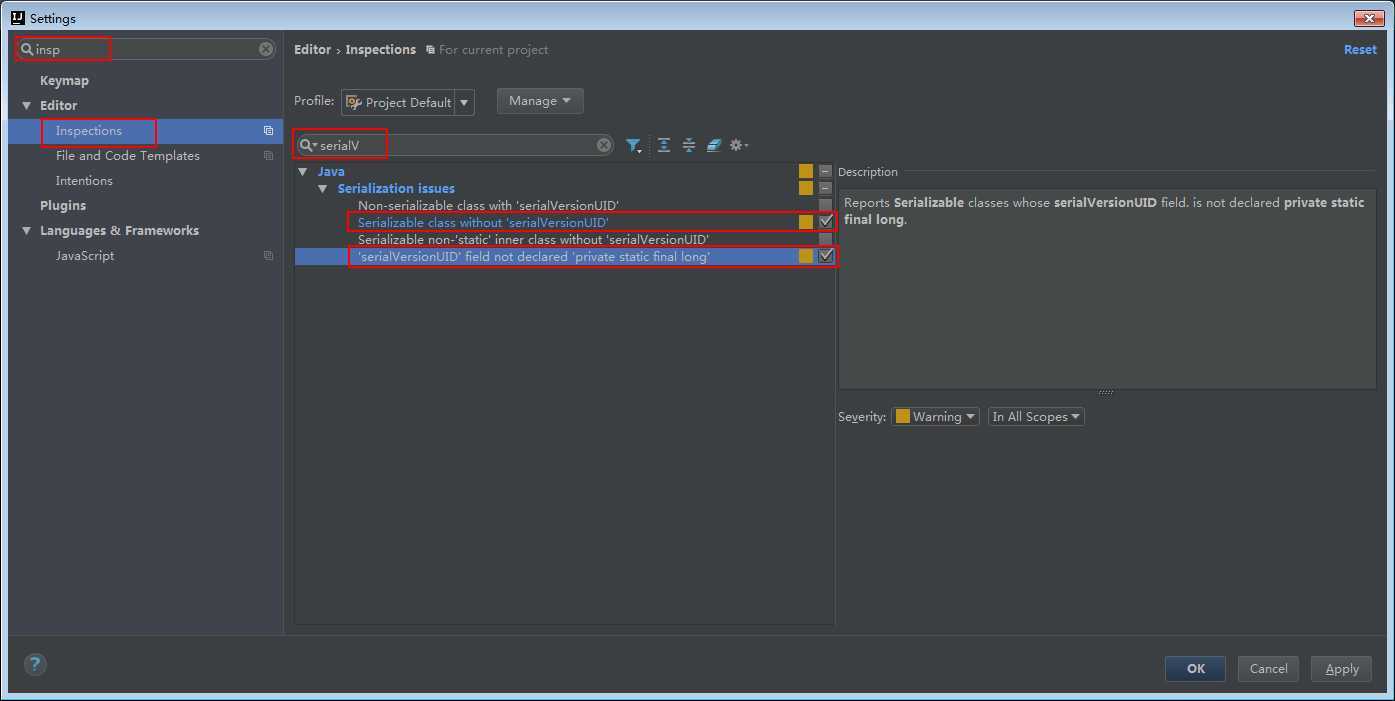Collapse the Java inspections tree node
This screenshot has height=701, width=1395.
click(303, 172)
